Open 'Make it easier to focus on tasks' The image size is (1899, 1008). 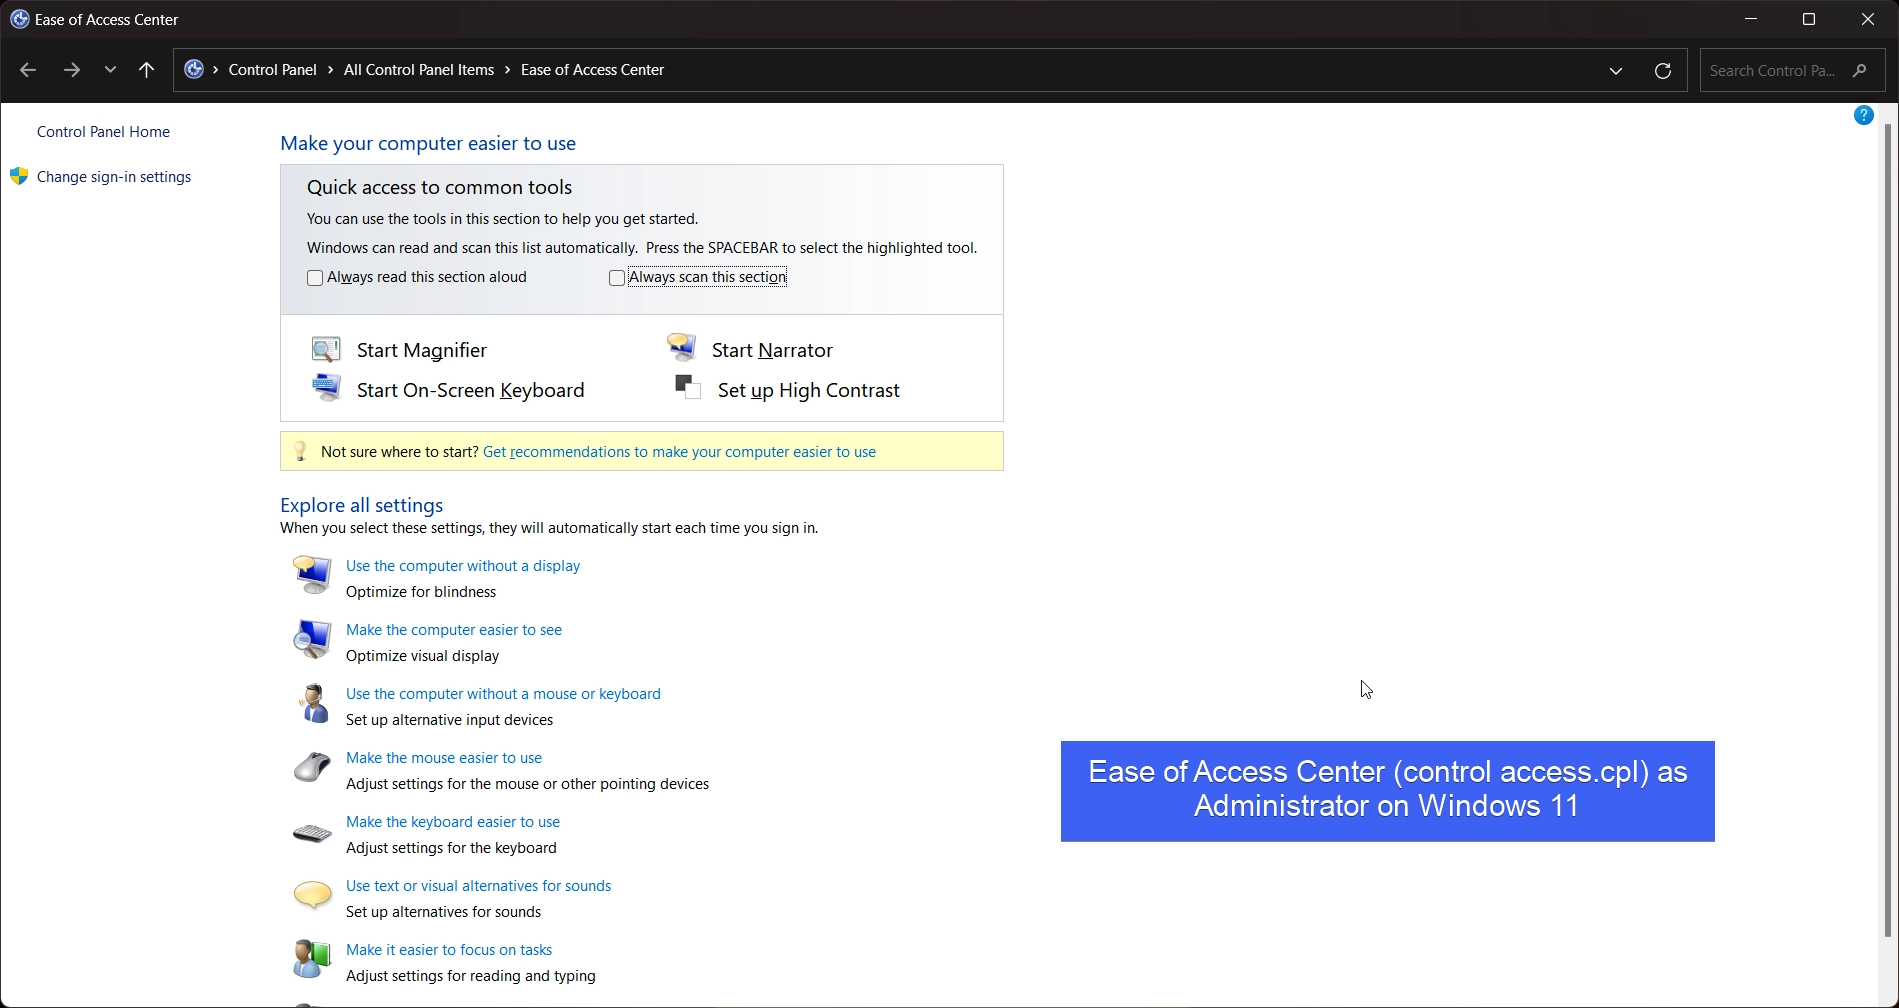pos(449,950)
